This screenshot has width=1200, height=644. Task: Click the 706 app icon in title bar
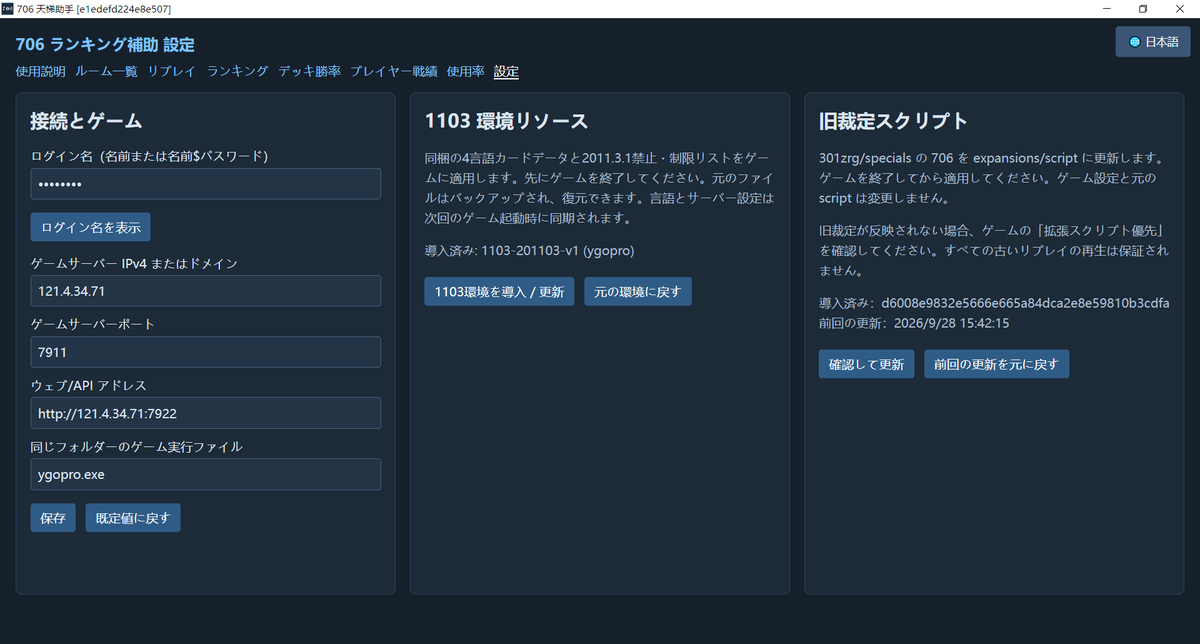click(8, 9)
